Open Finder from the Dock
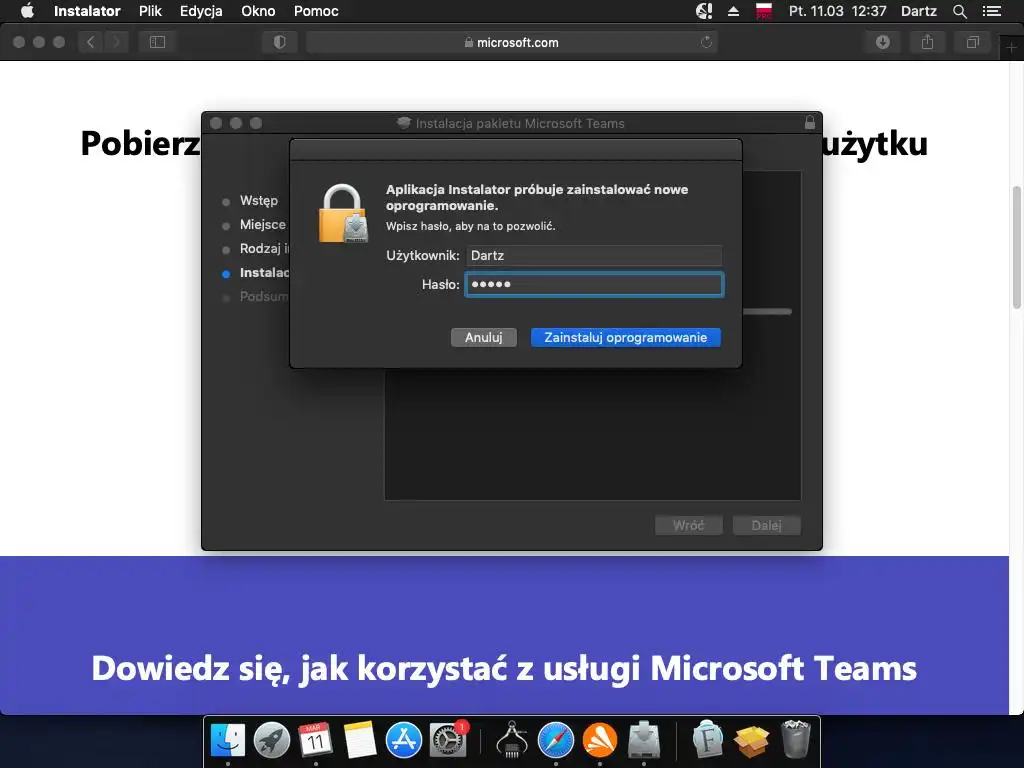The height and width of the screenshot is (768, 1024). [x=228, y=740]
